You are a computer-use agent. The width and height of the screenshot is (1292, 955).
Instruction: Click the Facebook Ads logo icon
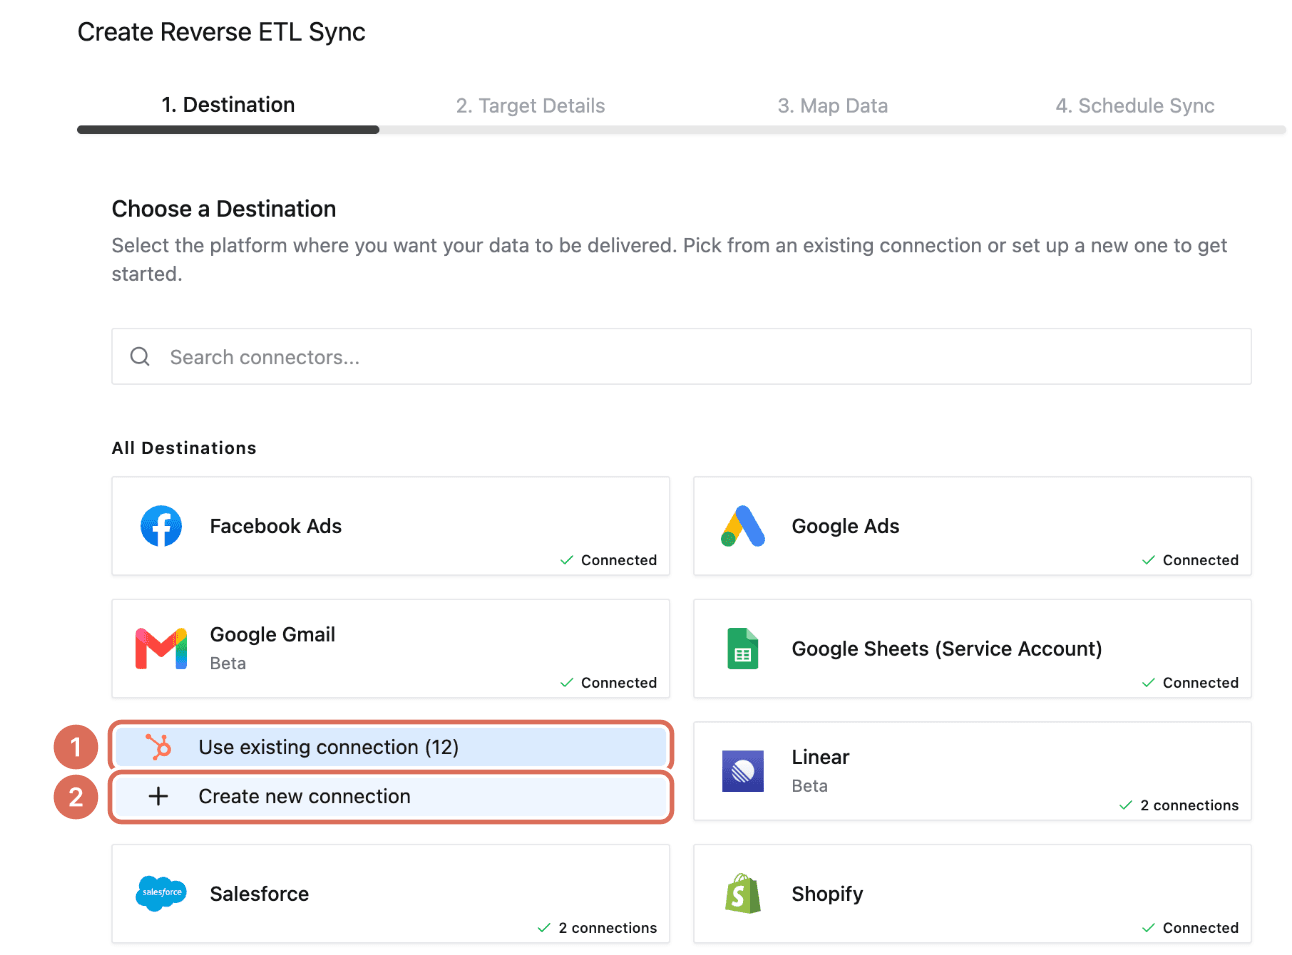pyautogui.click(x=161, y=526)
